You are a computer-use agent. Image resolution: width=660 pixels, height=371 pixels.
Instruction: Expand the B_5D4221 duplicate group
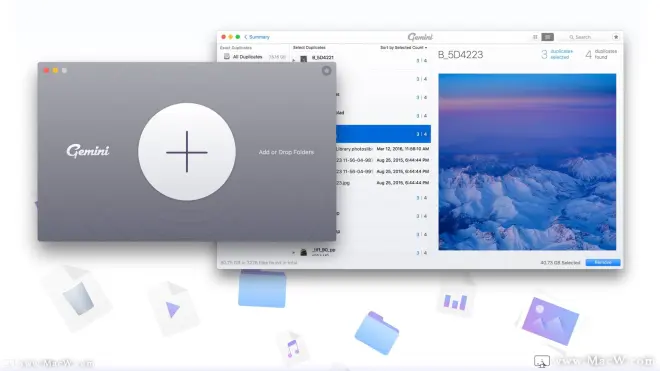pyautogui.click(x=294, y=60)
